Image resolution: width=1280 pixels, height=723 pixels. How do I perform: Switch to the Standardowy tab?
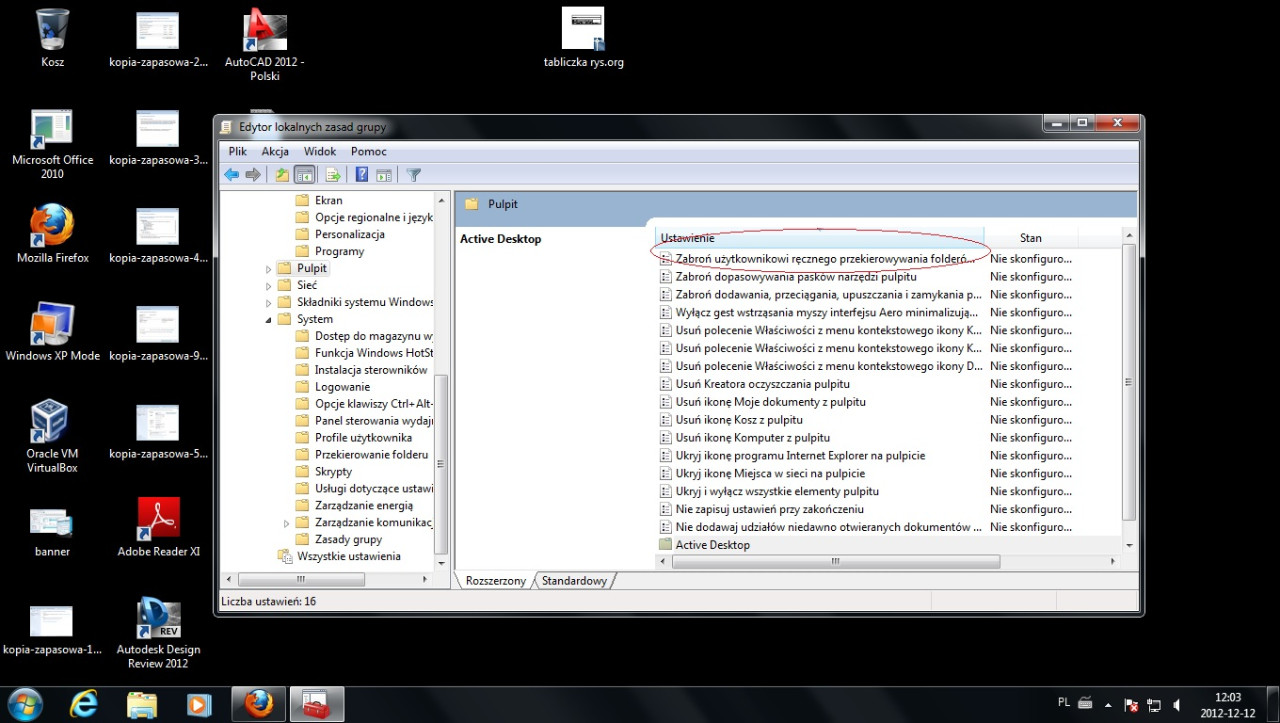574,581
